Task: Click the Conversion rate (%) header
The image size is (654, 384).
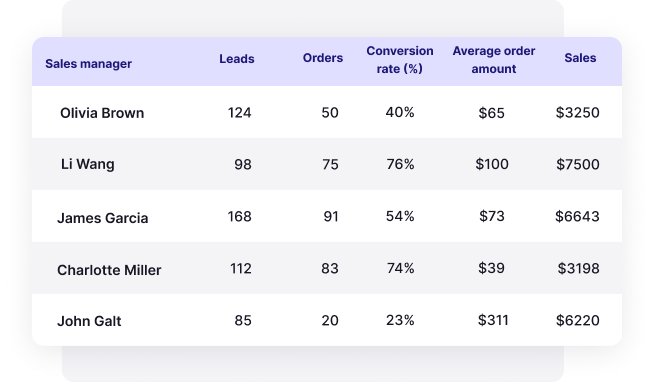Action: point(400,60)
